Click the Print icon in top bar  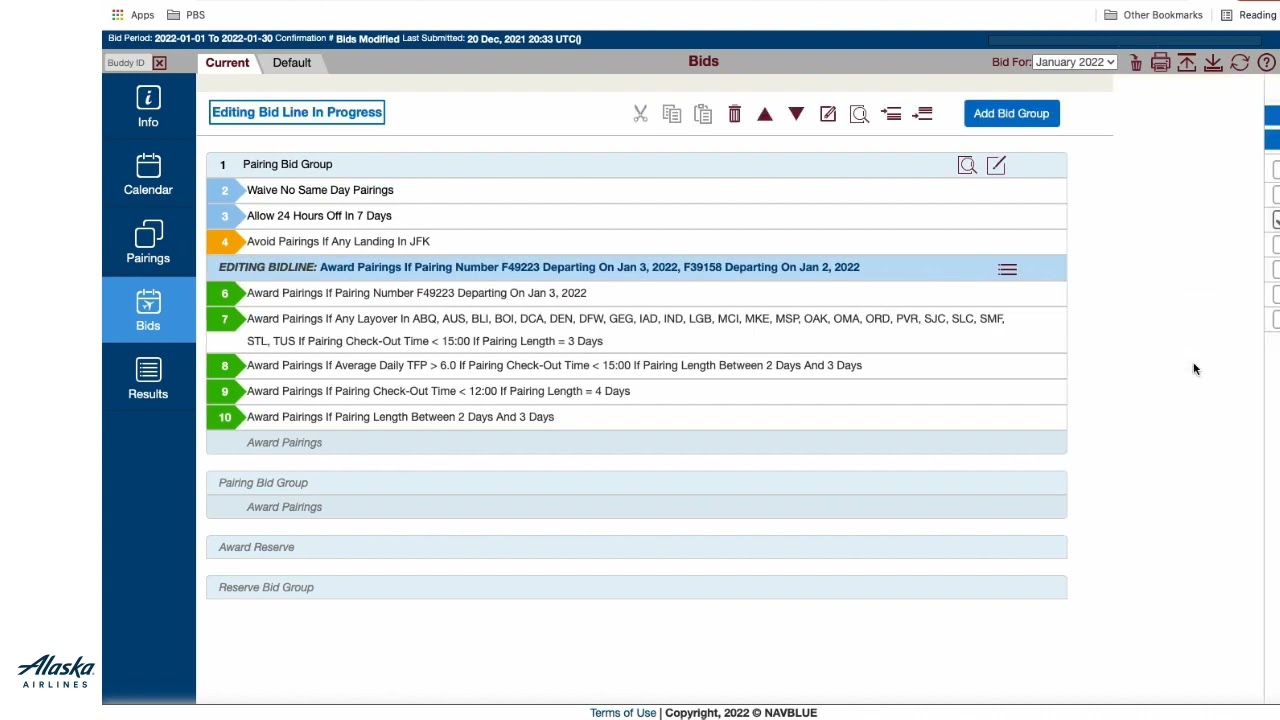[1160, 63]
